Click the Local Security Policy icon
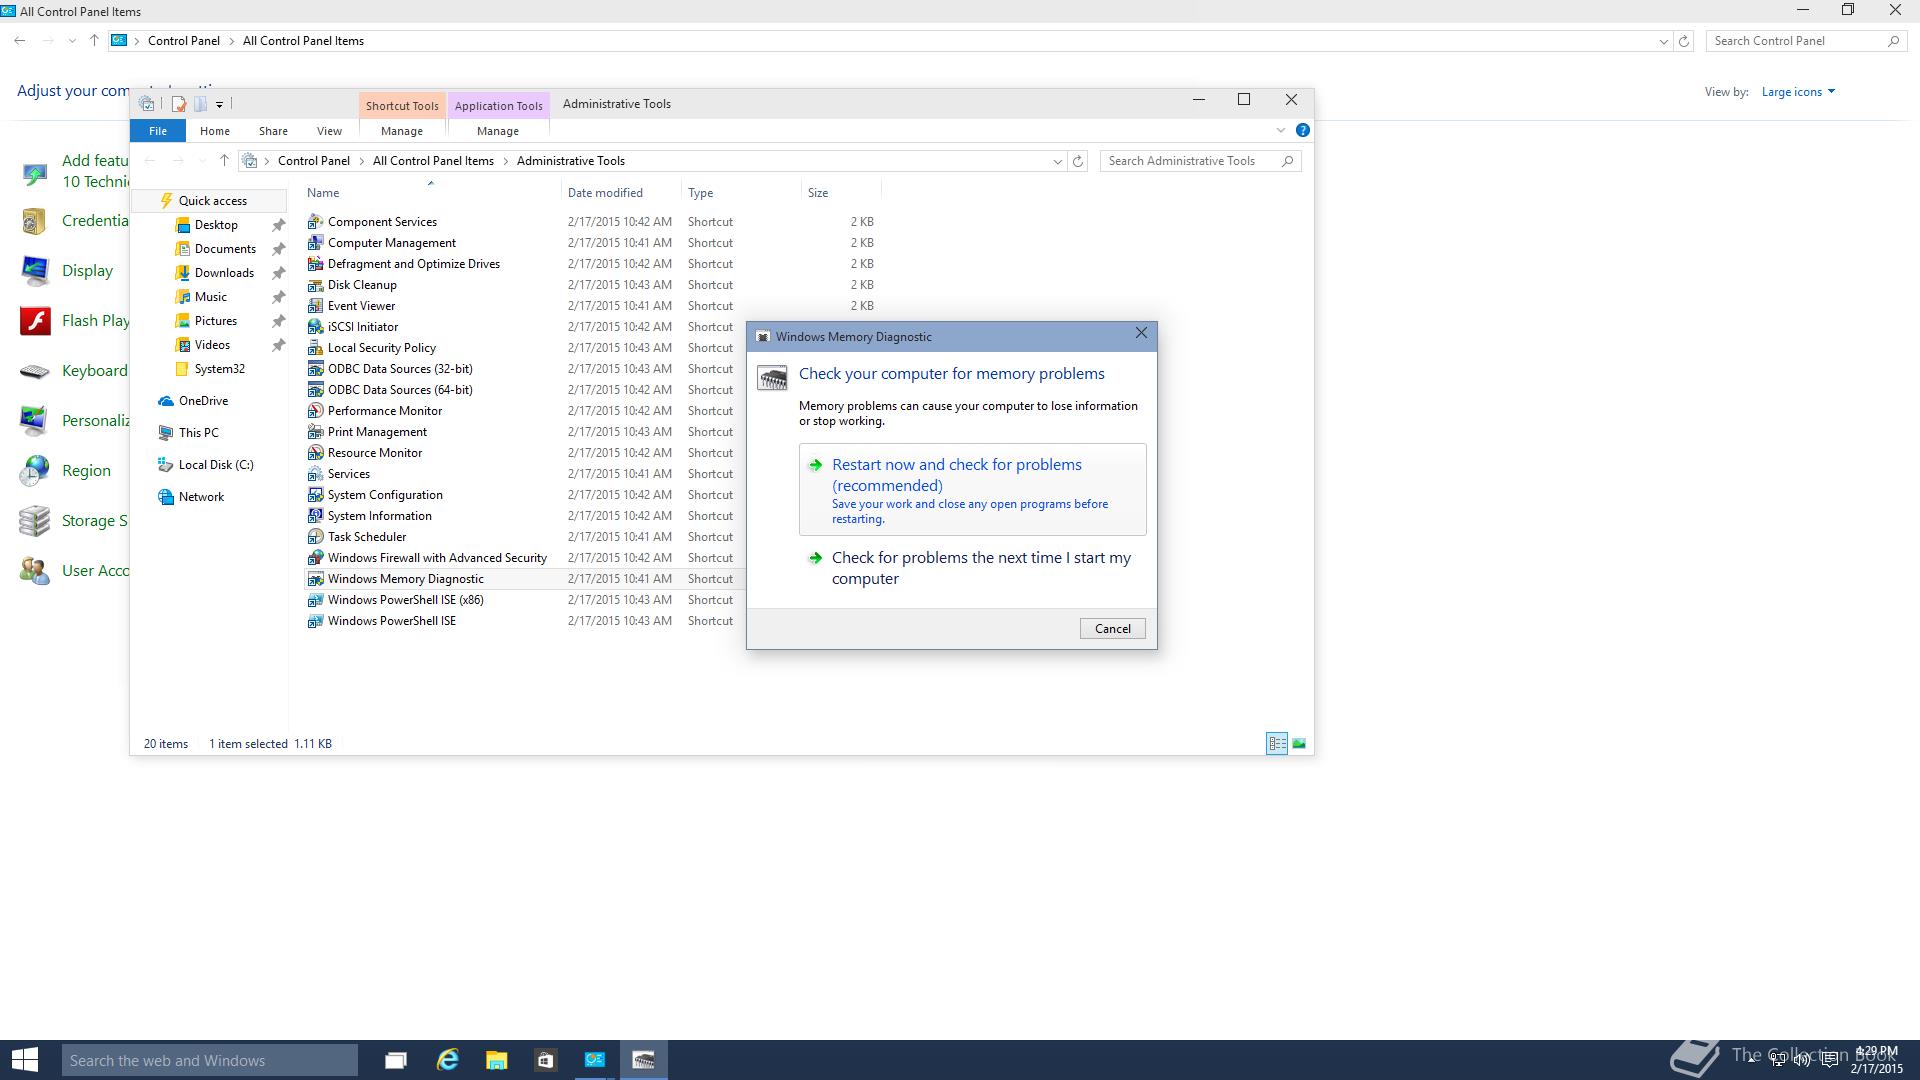This screenshot has height=1080, width=1920. tap(315, 348)
